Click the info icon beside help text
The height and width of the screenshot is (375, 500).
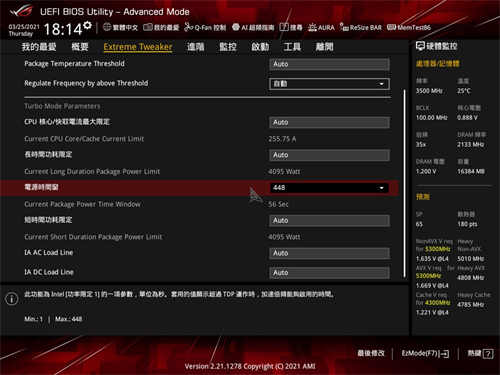click(x=12, y=299)
